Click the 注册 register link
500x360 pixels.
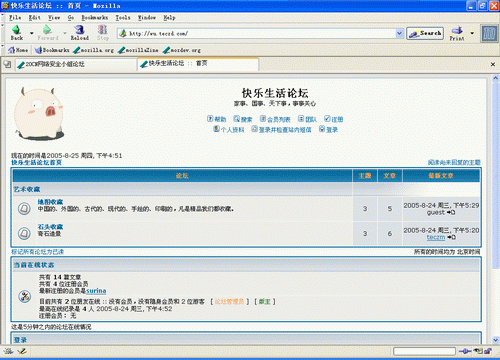pyautogui.click(x=334, y=119)
